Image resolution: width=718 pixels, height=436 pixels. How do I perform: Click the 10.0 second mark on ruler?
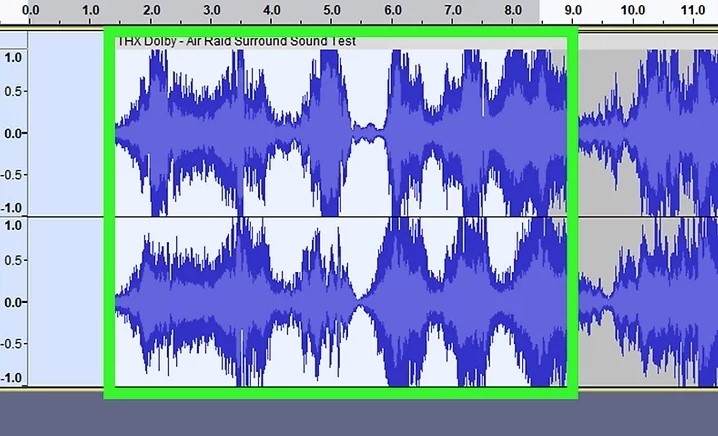633,10
